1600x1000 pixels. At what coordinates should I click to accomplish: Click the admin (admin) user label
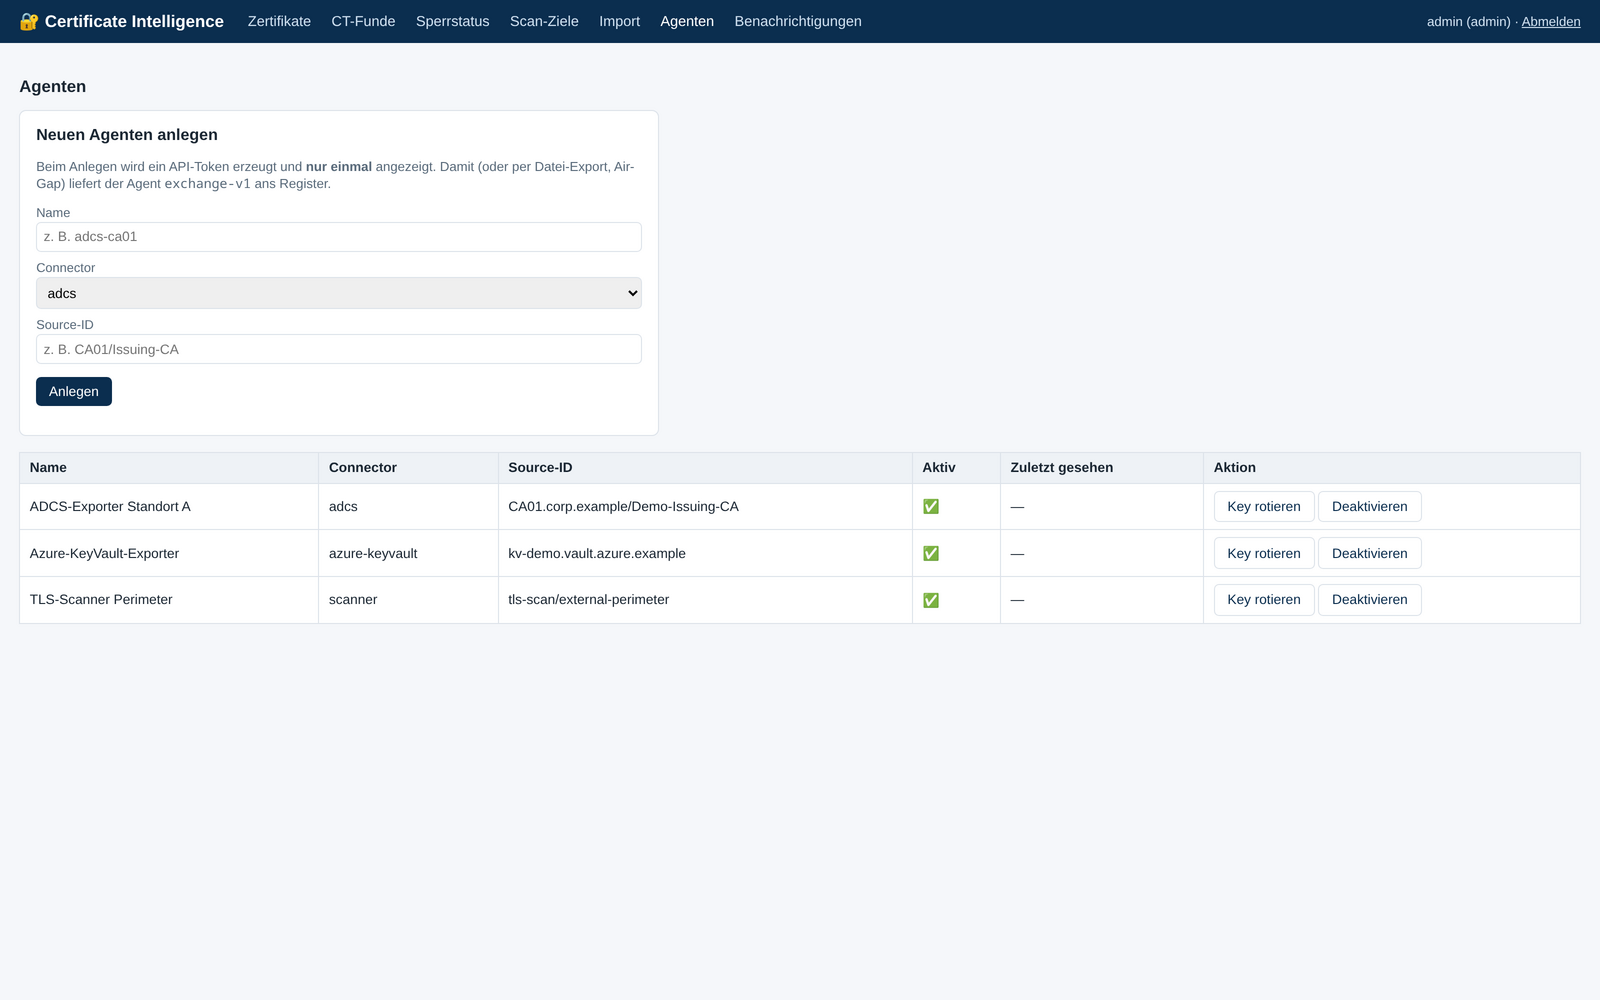[x=1468, y=22]
